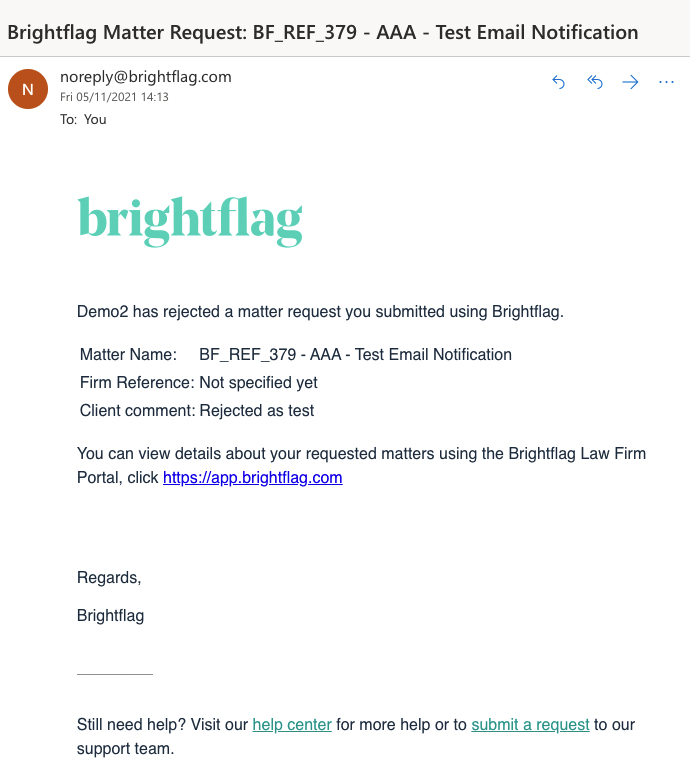Image resolution: width=690 pixels, height=784 pixels.
Task: Click the green brightflag logo
Action: pos(190,221)
